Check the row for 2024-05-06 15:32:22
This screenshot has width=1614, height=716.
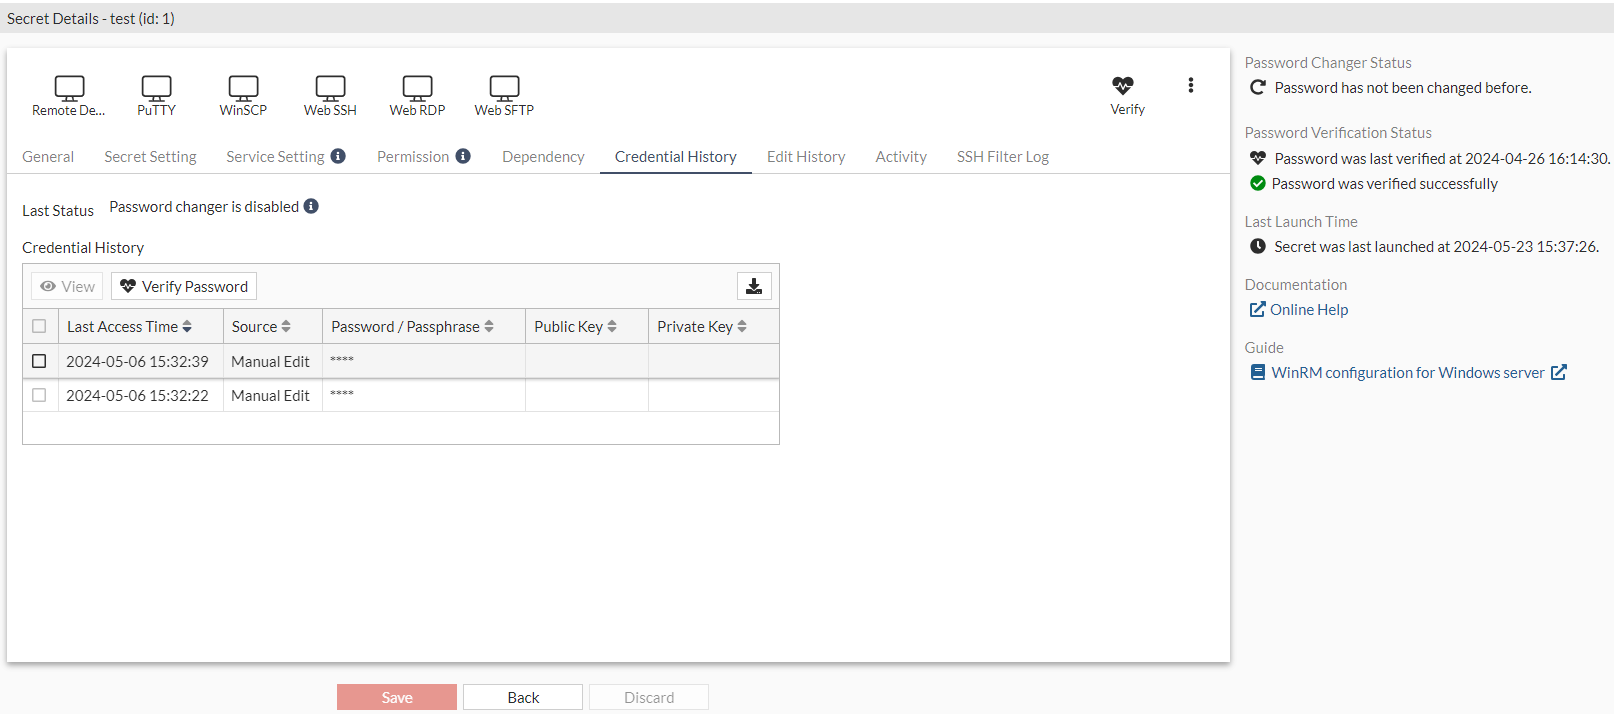point(39,395)
